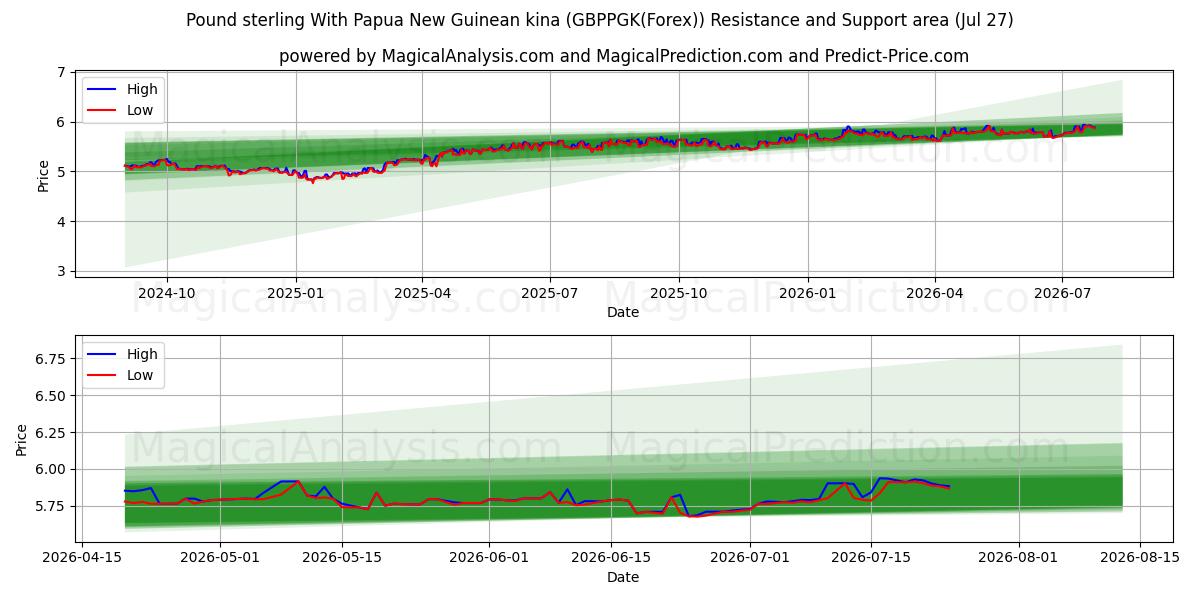This screenshot has width=1200, height=600.
Task: Click the 2026-06-01 tick label on bottom chart
Action: tap(490, 558)
